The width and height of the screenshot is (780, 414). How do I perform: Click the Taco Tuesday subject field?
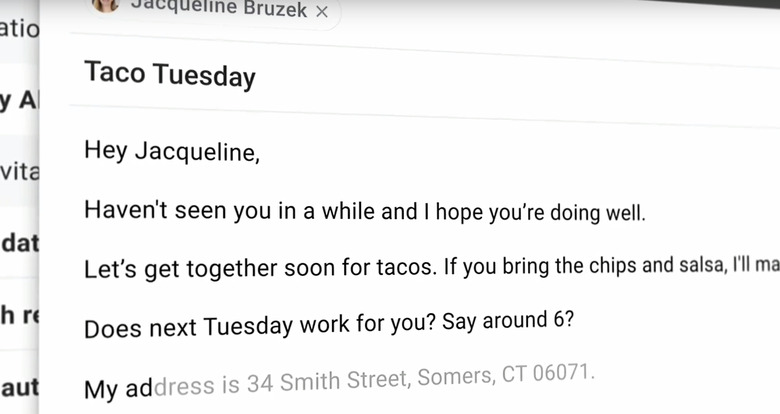(423, 75)
